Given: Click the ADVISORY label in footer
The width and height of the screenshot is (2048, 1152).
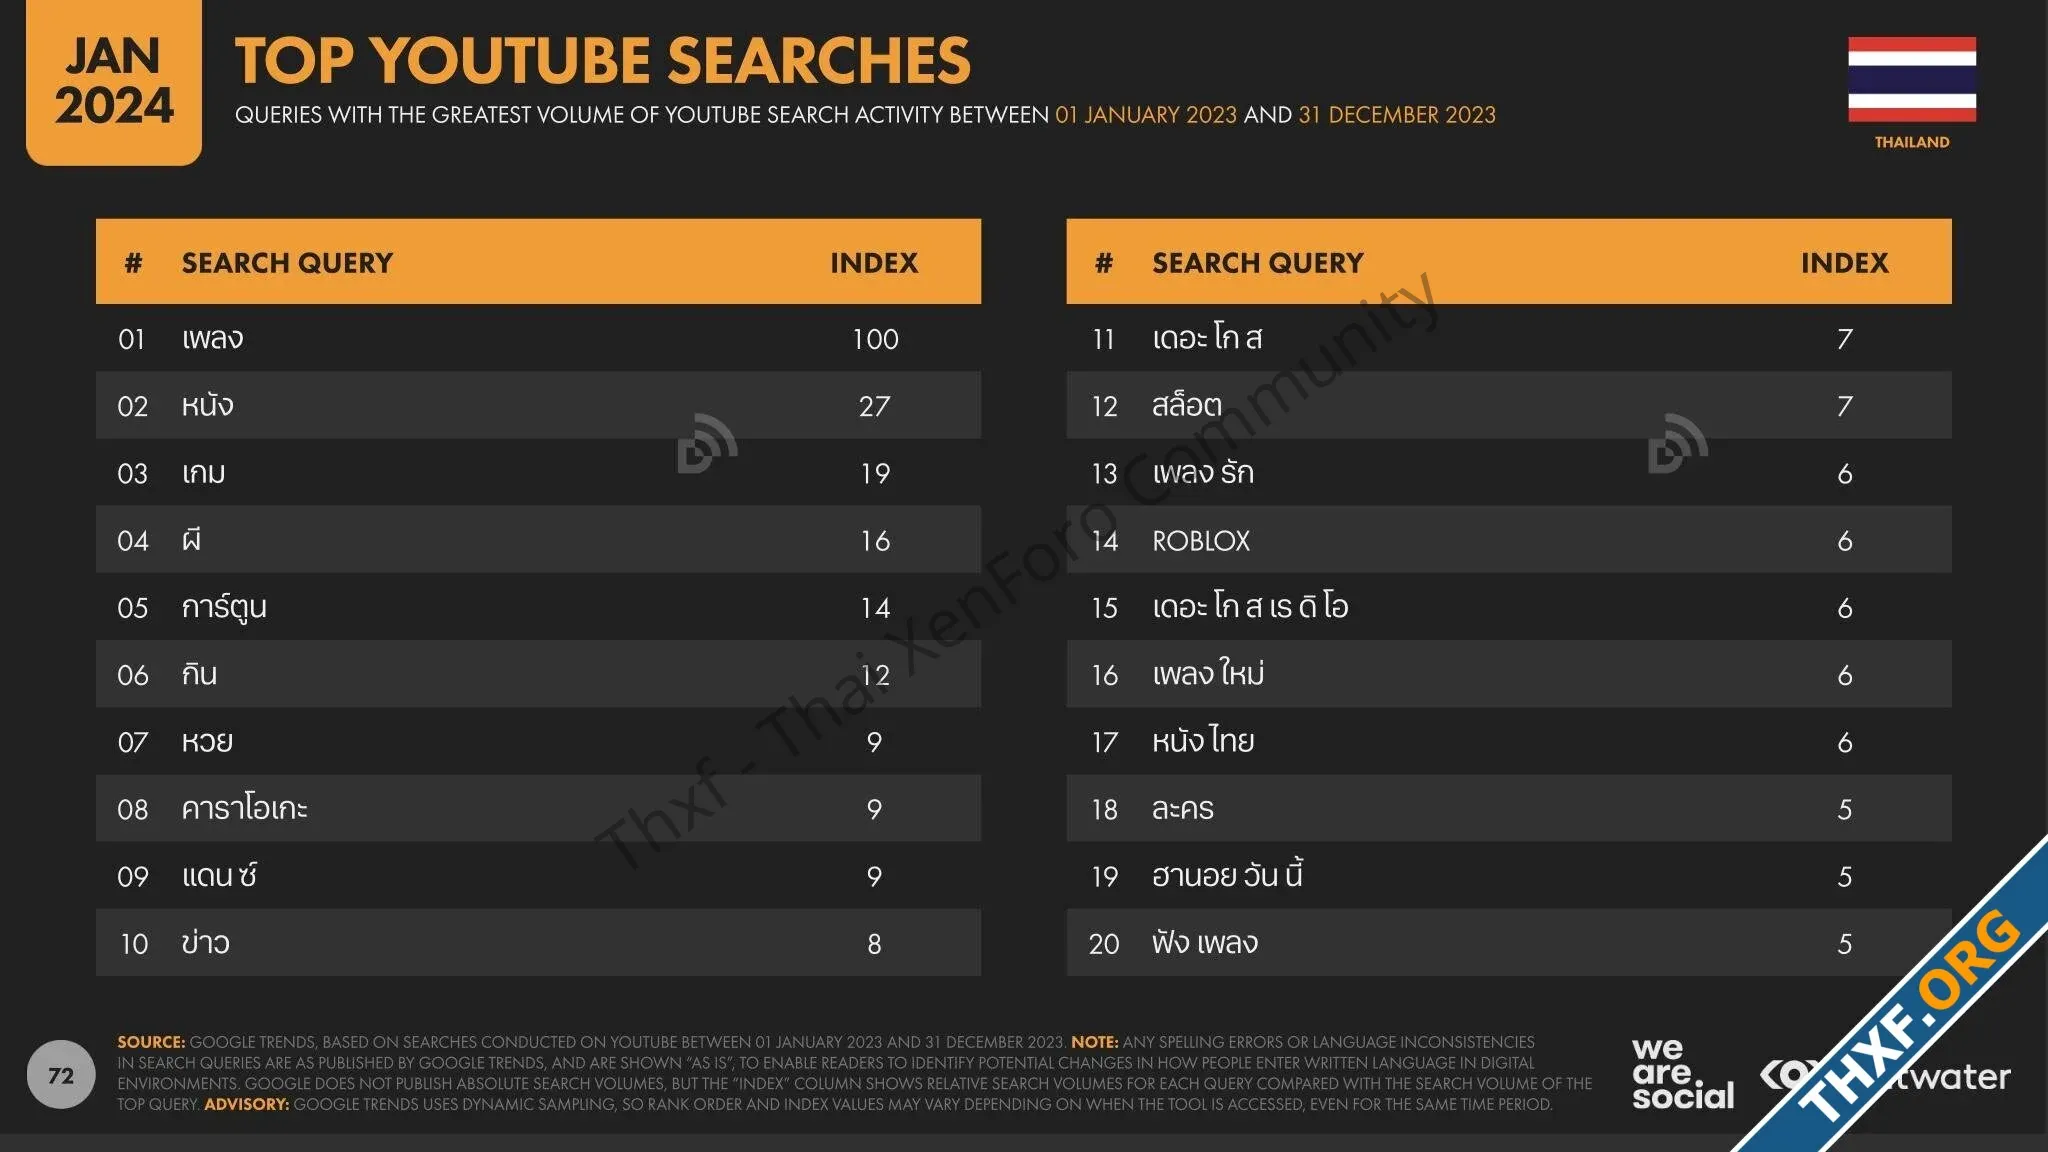Looking at the screenshot, I should tap(246, 1104).
